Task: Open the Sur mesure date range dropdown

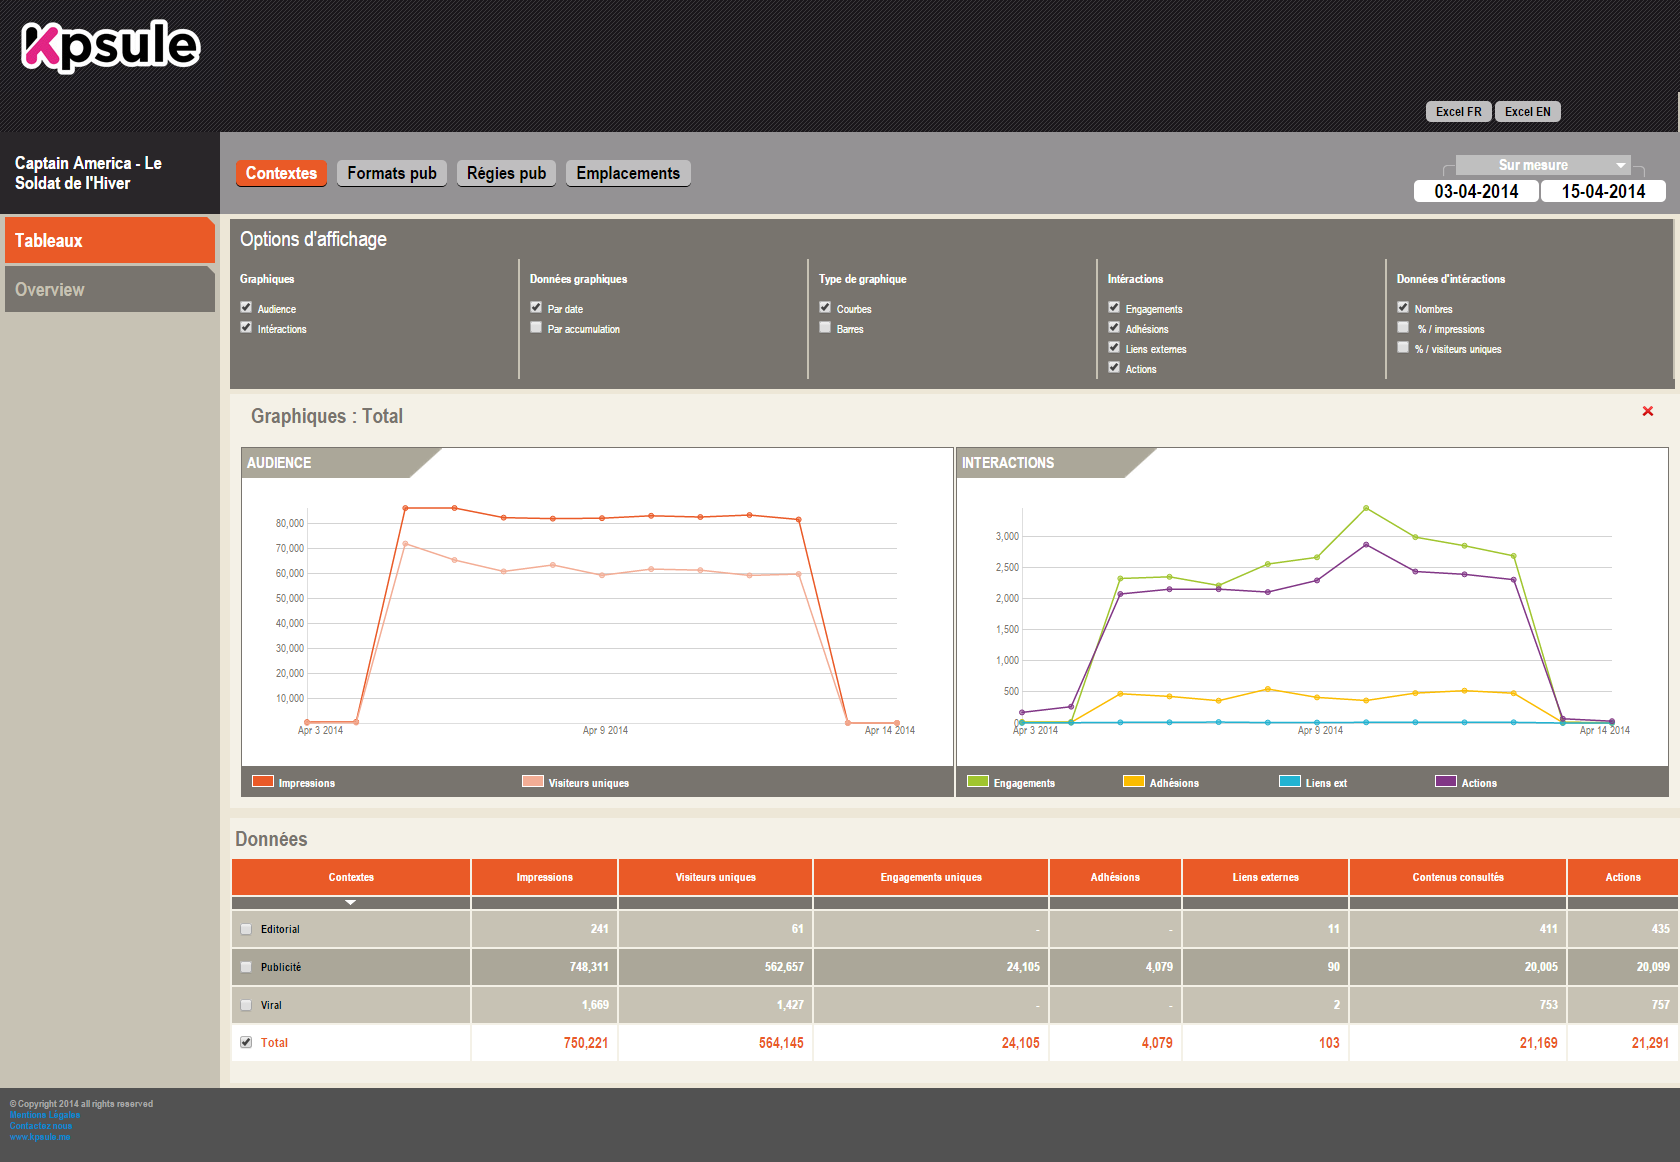Action: coord(1542,165)
